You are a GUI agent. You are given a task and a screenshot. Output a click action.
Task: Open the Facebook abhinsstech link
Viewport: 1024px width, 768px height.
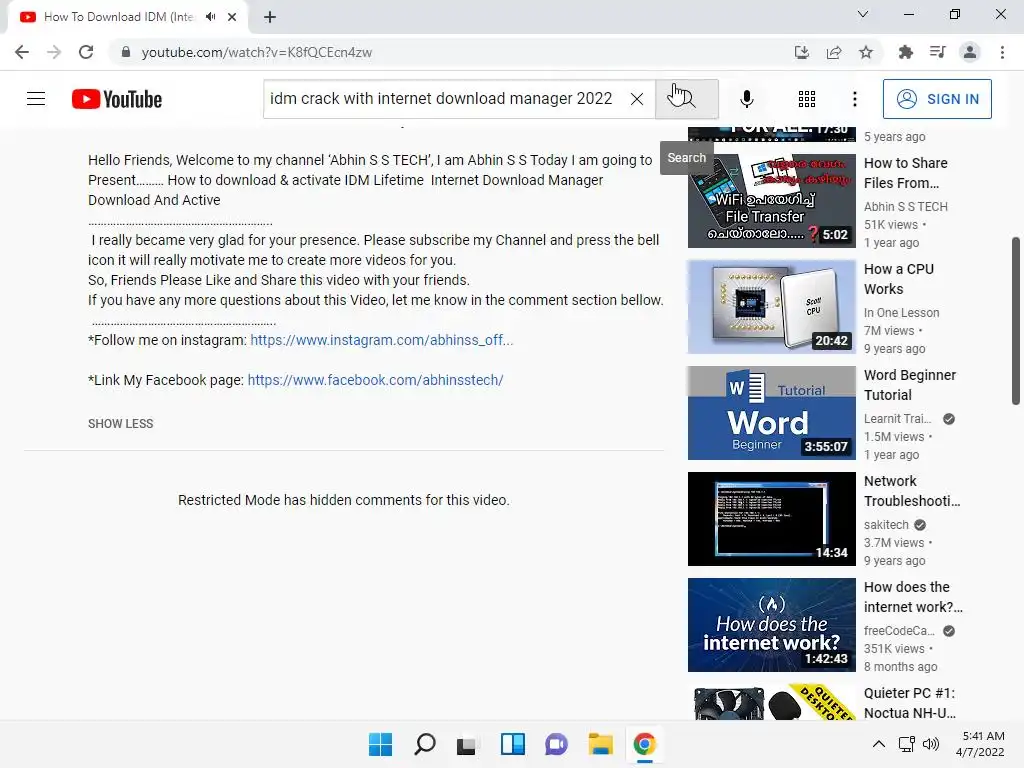click(376, 380)
